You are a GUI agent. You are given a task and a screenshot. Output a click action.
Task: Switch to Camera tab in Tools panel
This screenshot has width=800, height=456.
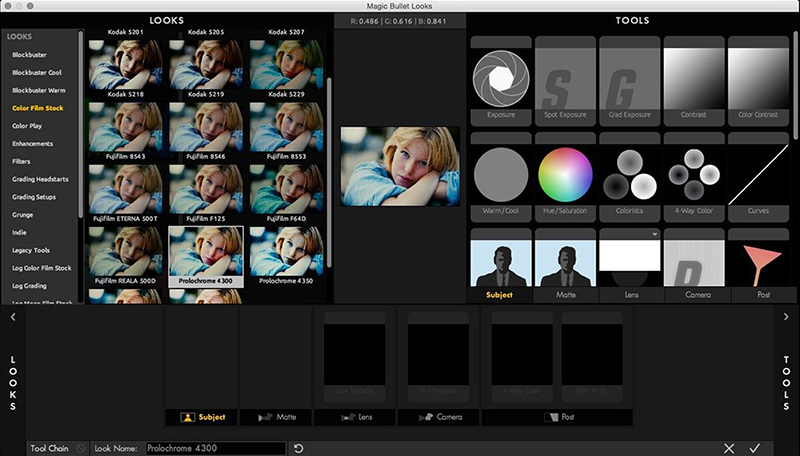pyautogui.click(x=698, y=295)
